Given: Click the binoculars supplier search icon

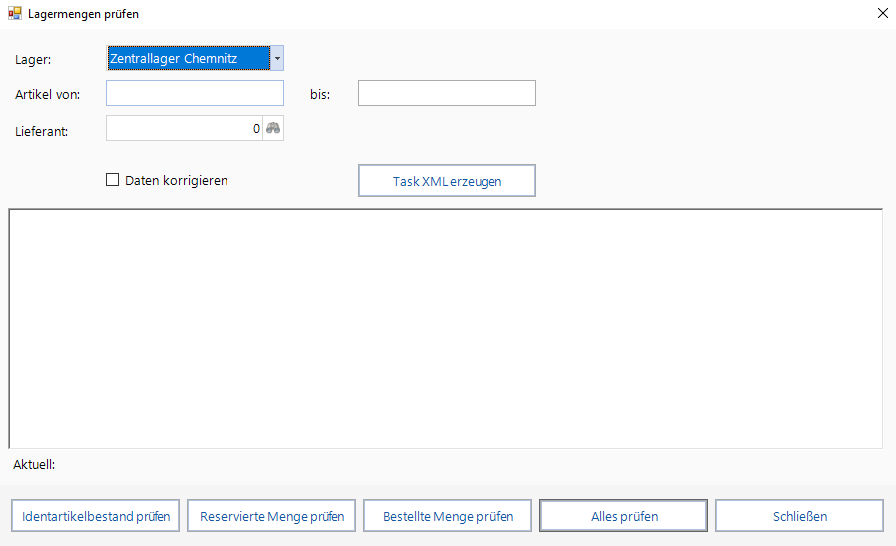Looking at the screenshot, I should pyautogui.click(x=273, y=129).
